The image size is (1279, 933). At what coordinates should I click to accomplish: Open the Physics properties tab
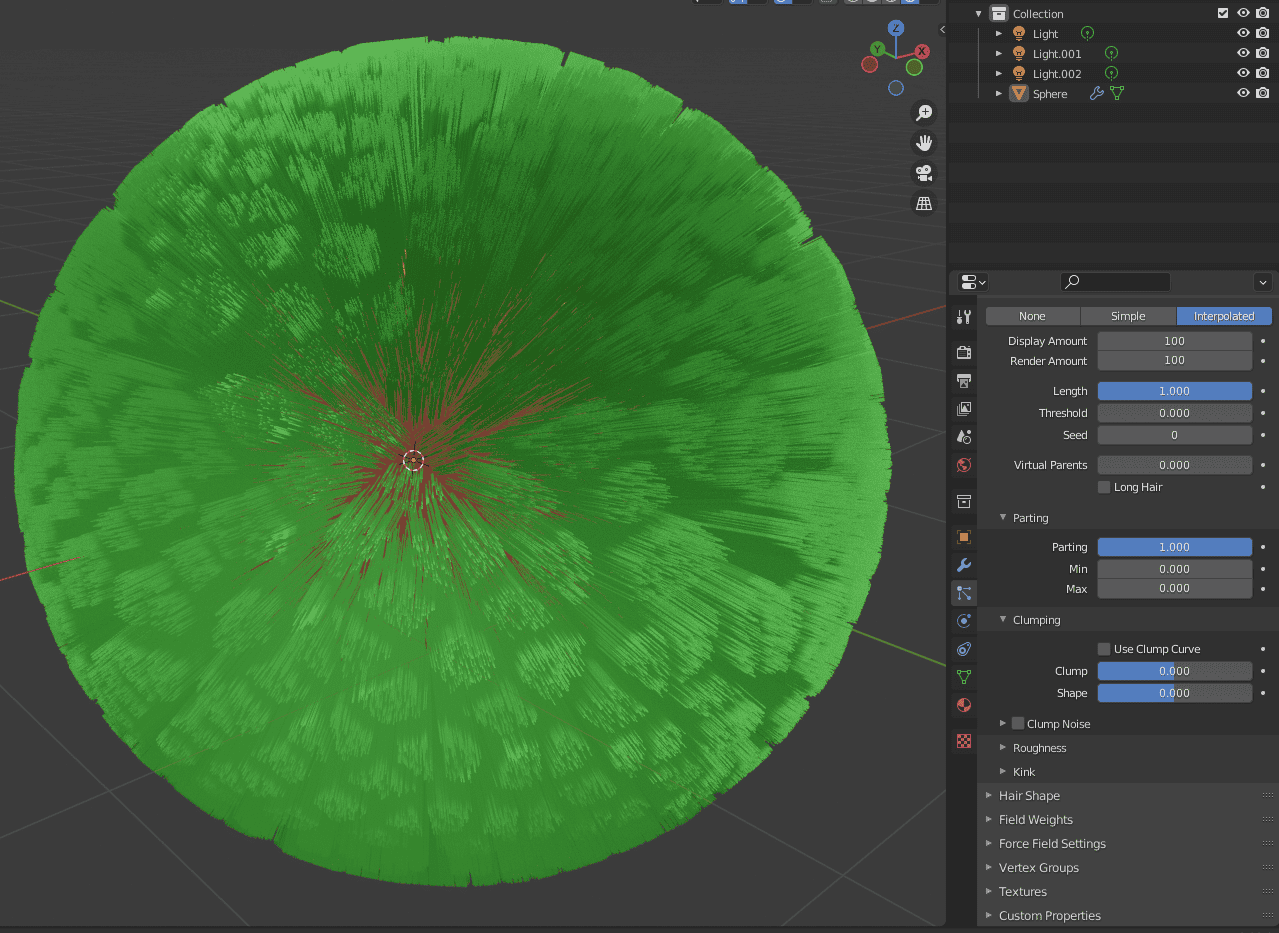(x=963, y=621)
